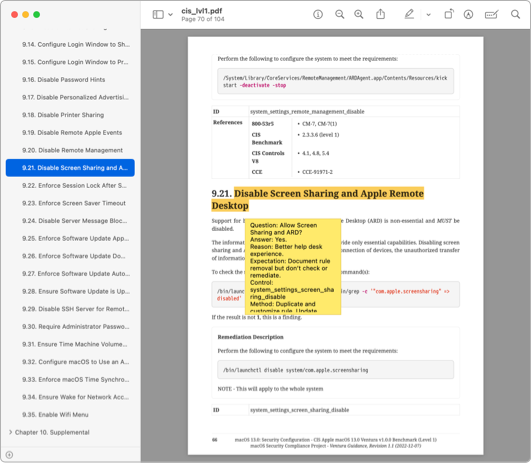This screenshot has height=464, width=531.
Task: Click the yellow sticky note annotation
Action: (293, 266)
